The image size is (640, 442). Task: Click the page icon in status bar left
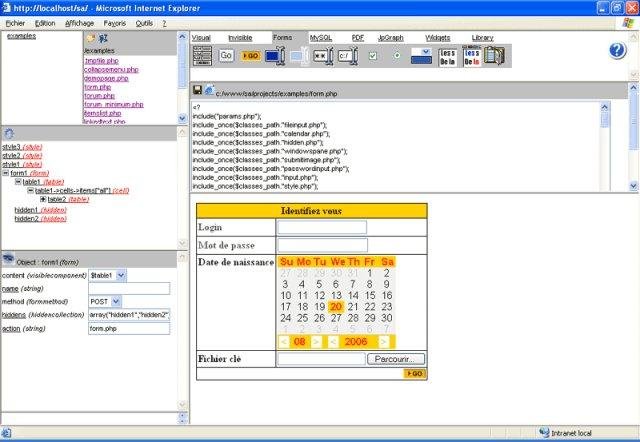coord(6,433)
